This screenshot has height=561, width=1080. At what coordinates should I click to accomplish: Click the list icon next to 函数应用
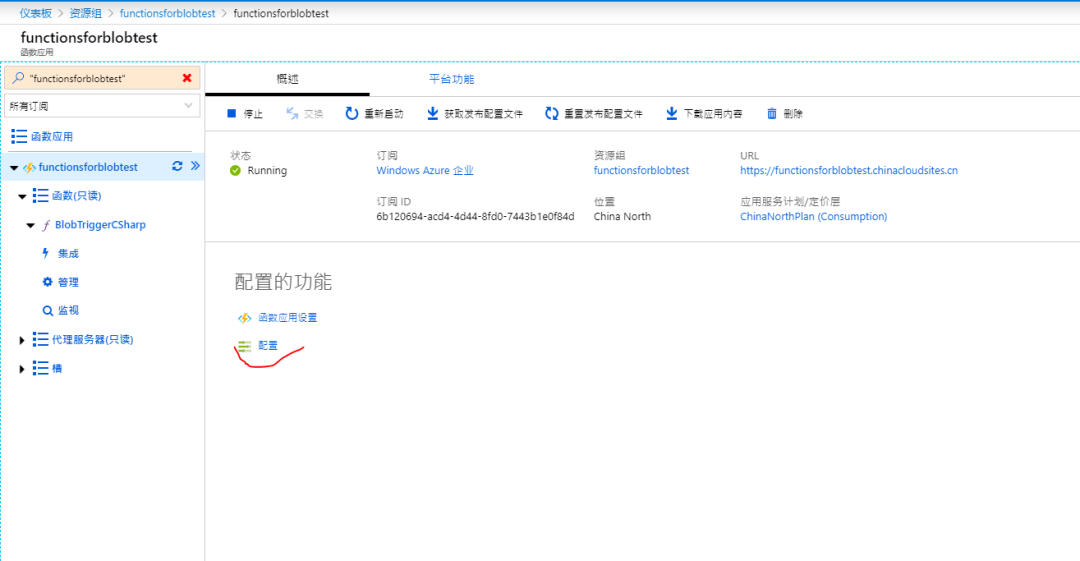click(19, 136)
